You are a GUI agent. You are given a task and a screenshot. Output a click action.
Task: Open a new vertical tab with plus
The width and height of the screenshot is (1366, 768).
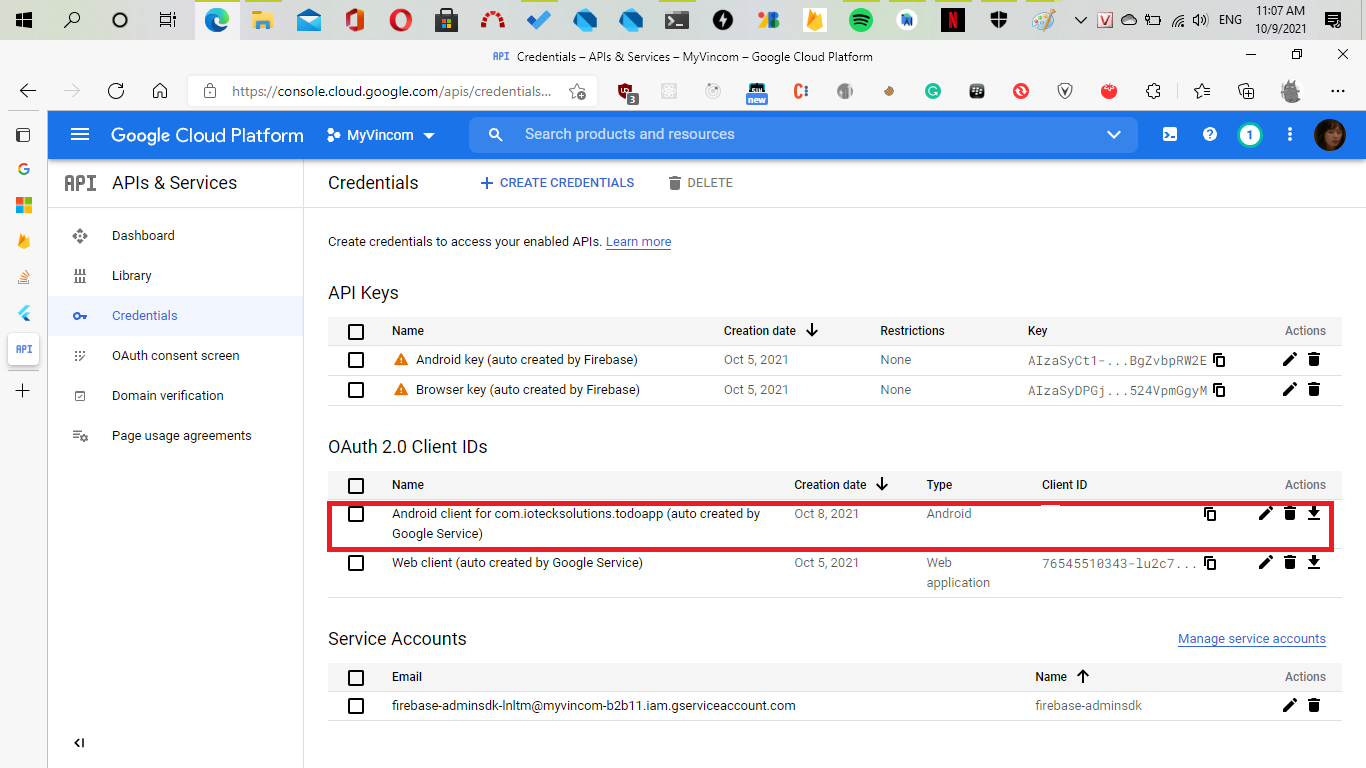pos(23,391)
